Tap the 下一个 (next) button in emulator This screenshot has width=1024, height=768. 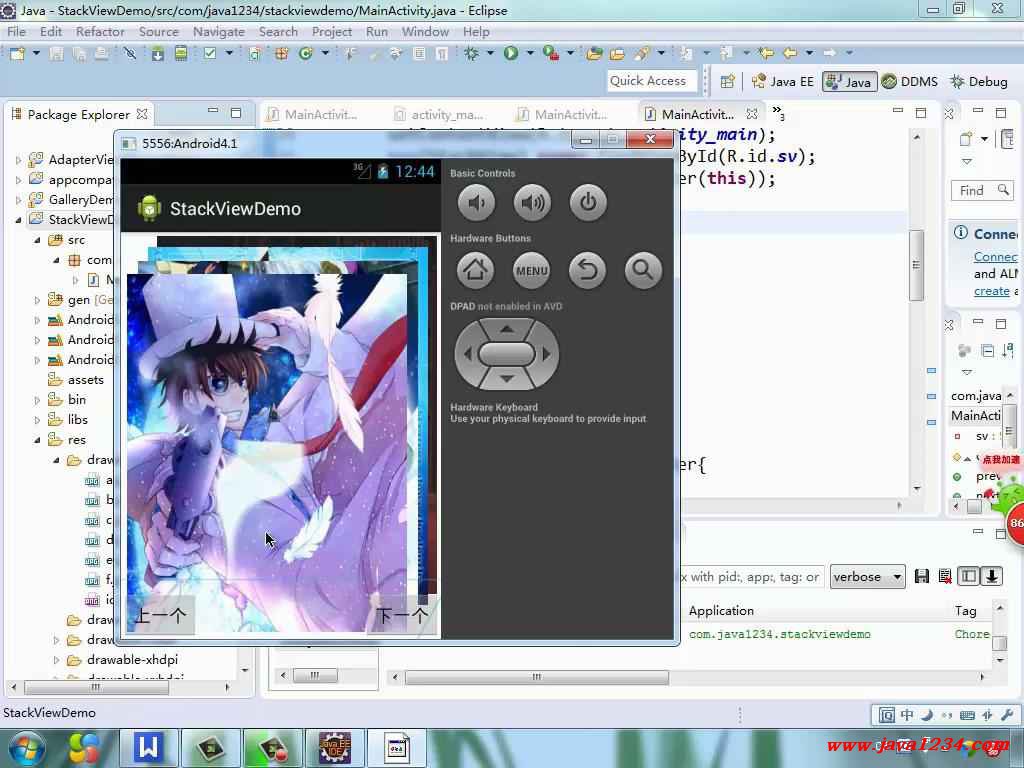(402, 615)
